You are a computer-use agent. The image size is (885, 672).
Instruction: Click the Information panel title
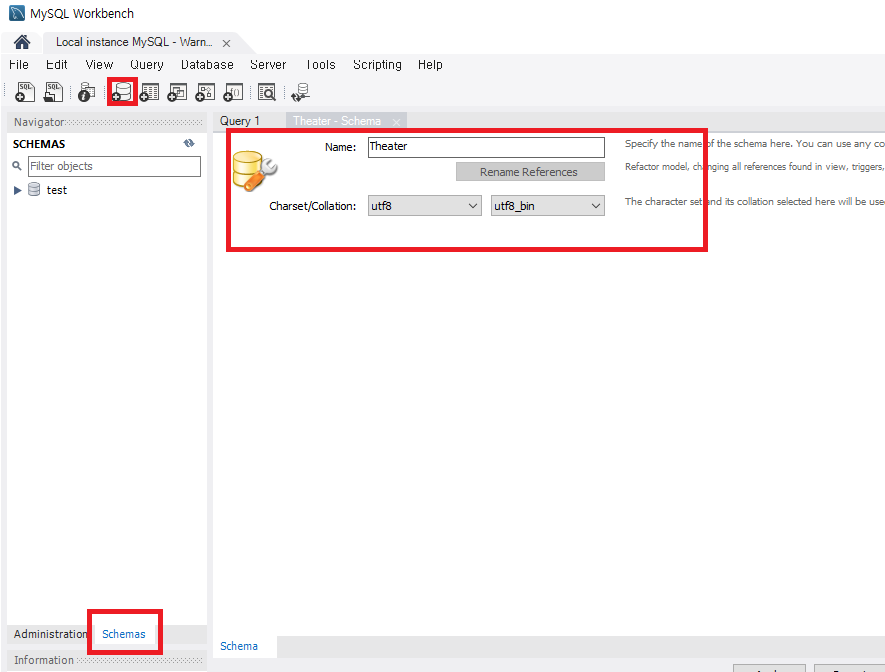point(44,660)
